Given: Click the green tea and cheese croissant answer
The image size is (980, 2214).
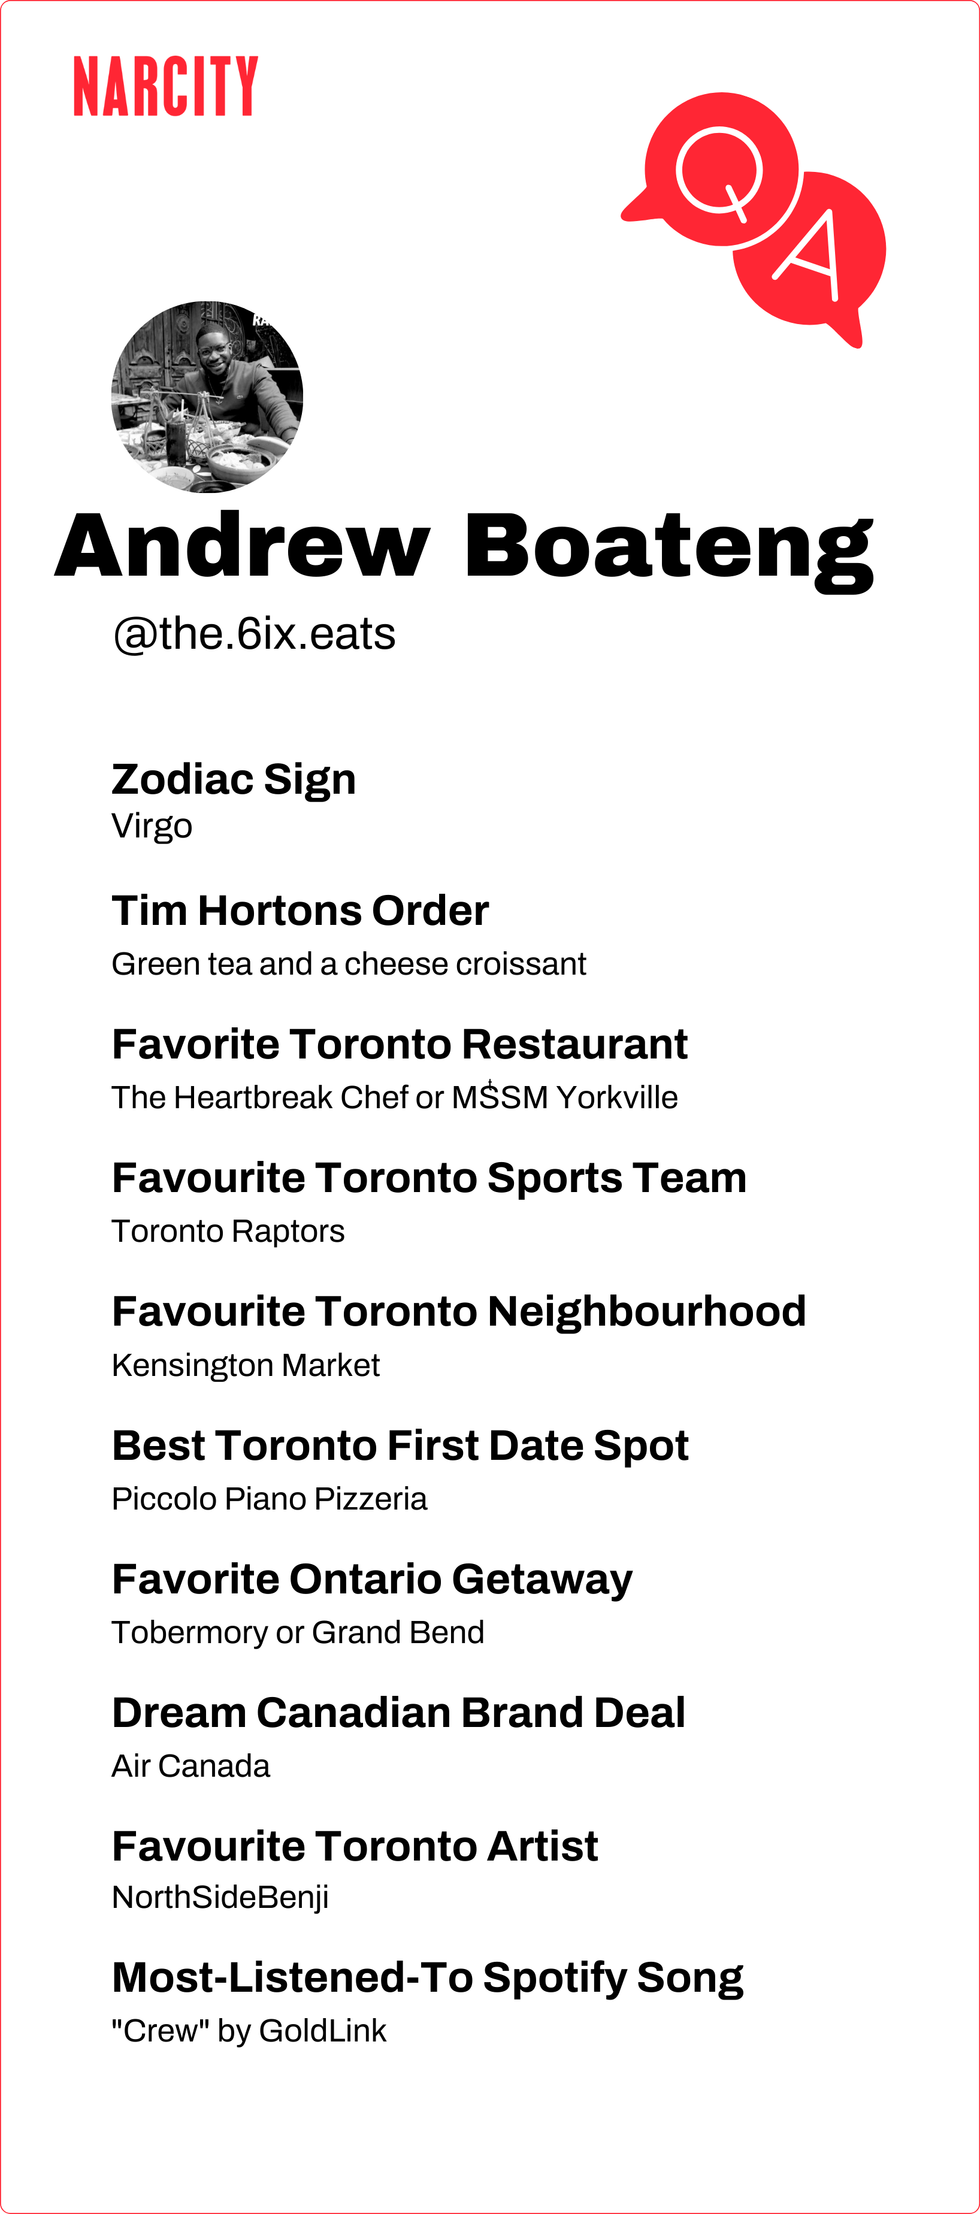Looking at the screenshot, I should pos(348,964).
